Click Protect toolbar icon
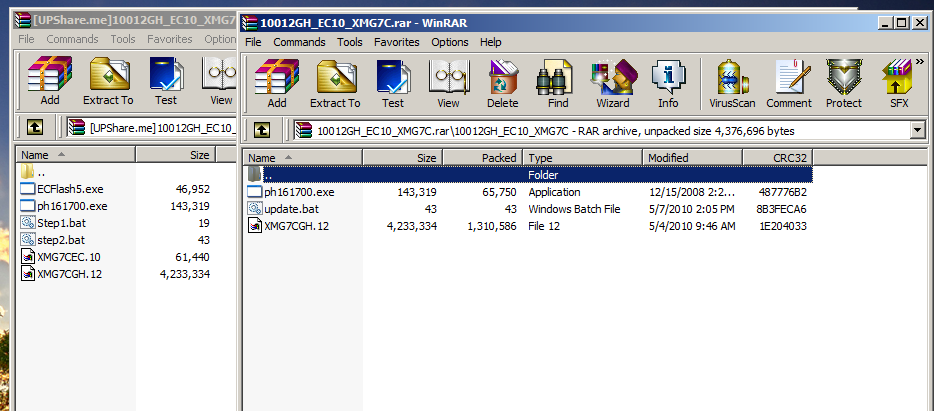The width and height of the screenshot is (934, 411). [843, 83]
